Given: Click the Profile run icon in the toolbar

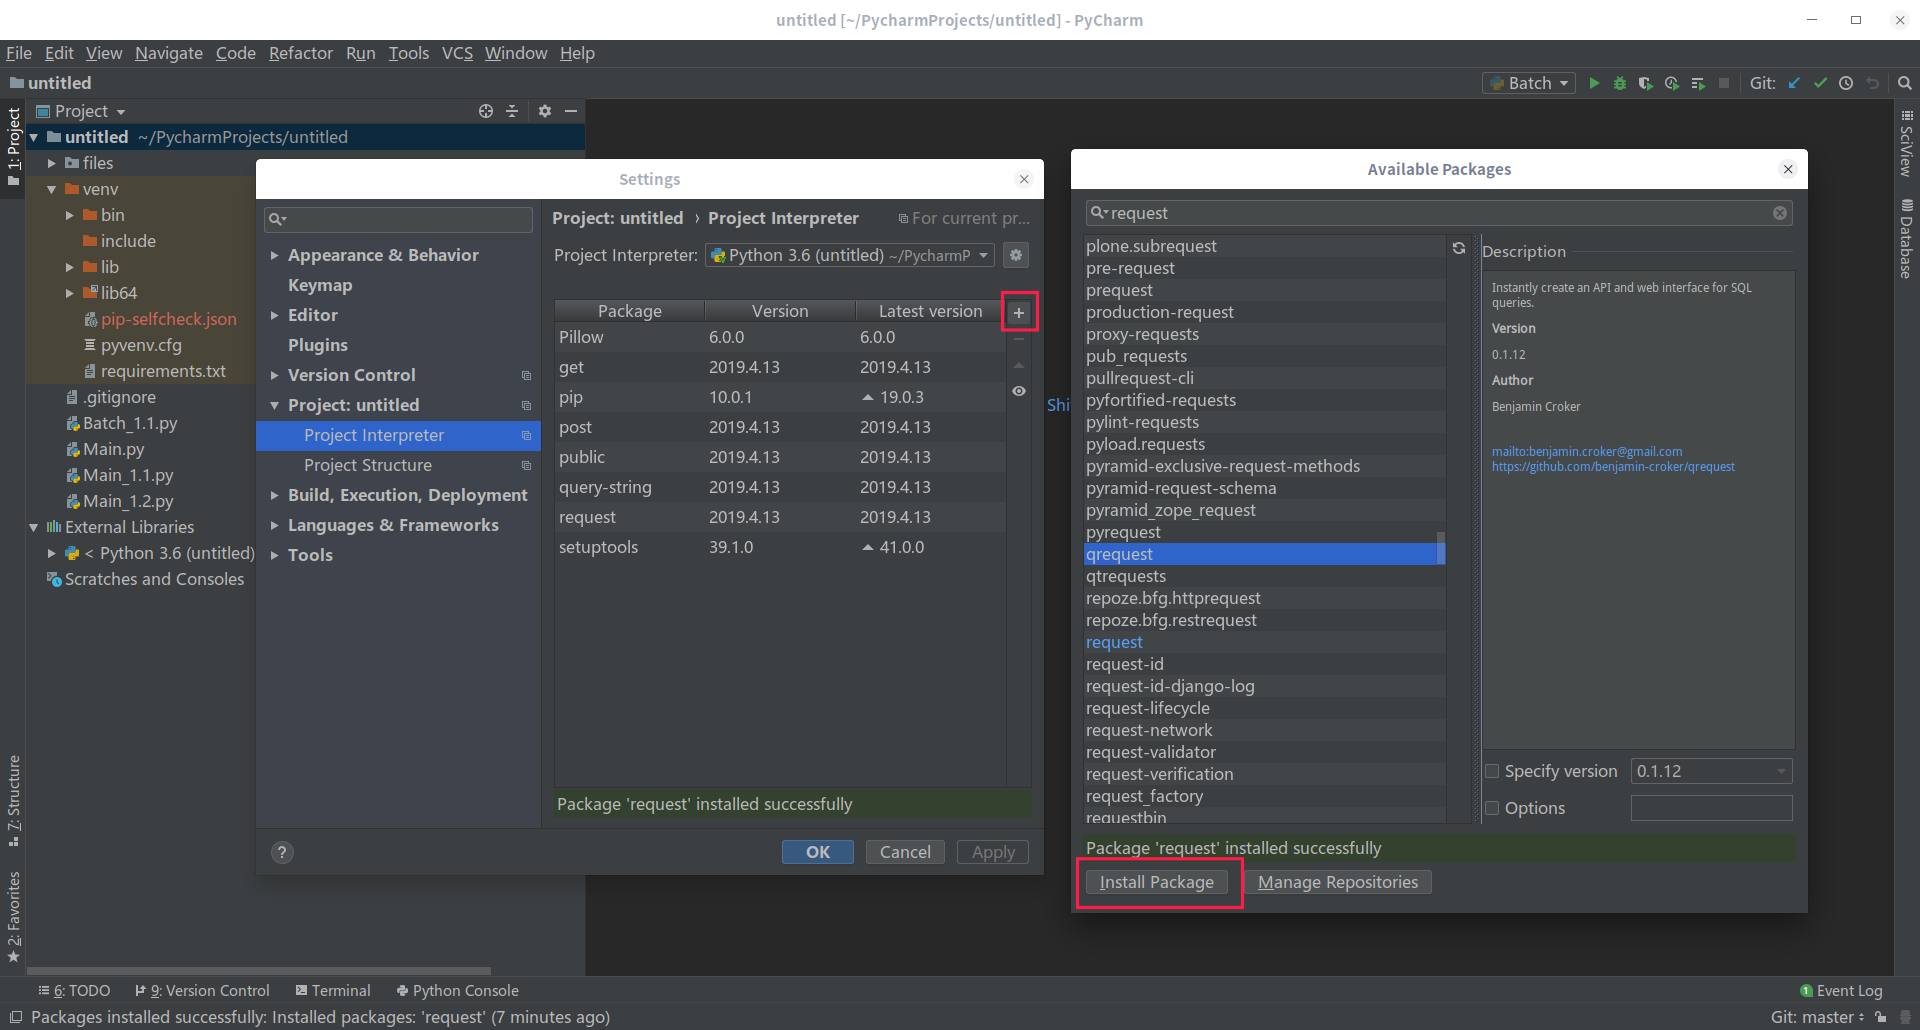Looking at the screenshot, I should 1672,83.
